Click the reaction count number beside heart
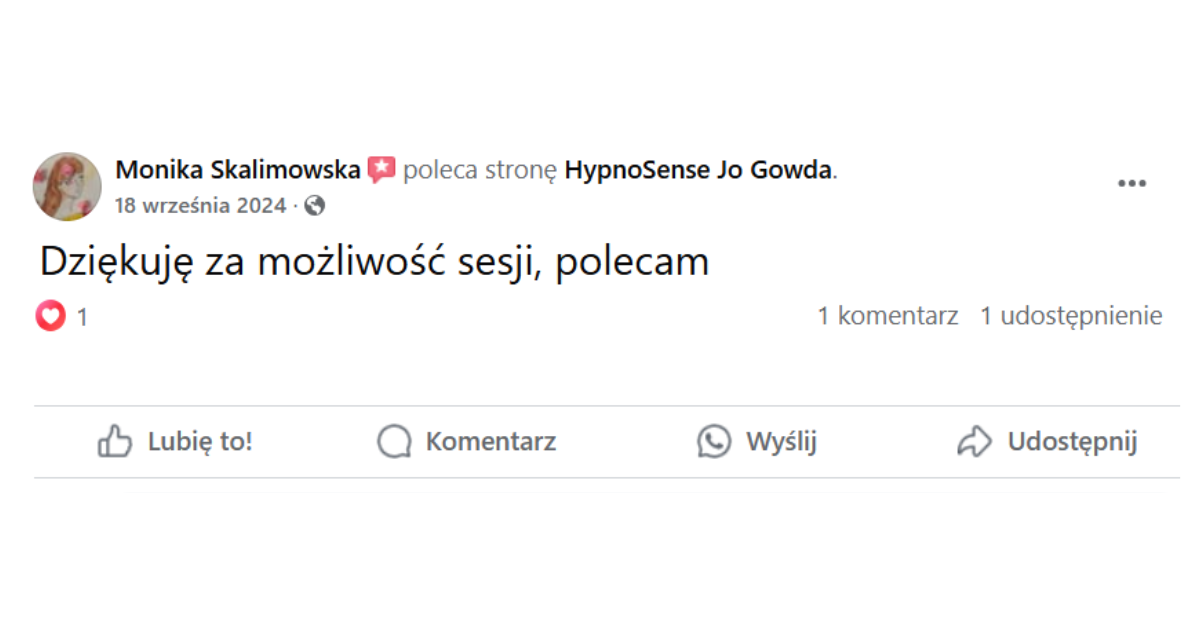Viewport: 1200px width, 630px height. tap(82, 318)
